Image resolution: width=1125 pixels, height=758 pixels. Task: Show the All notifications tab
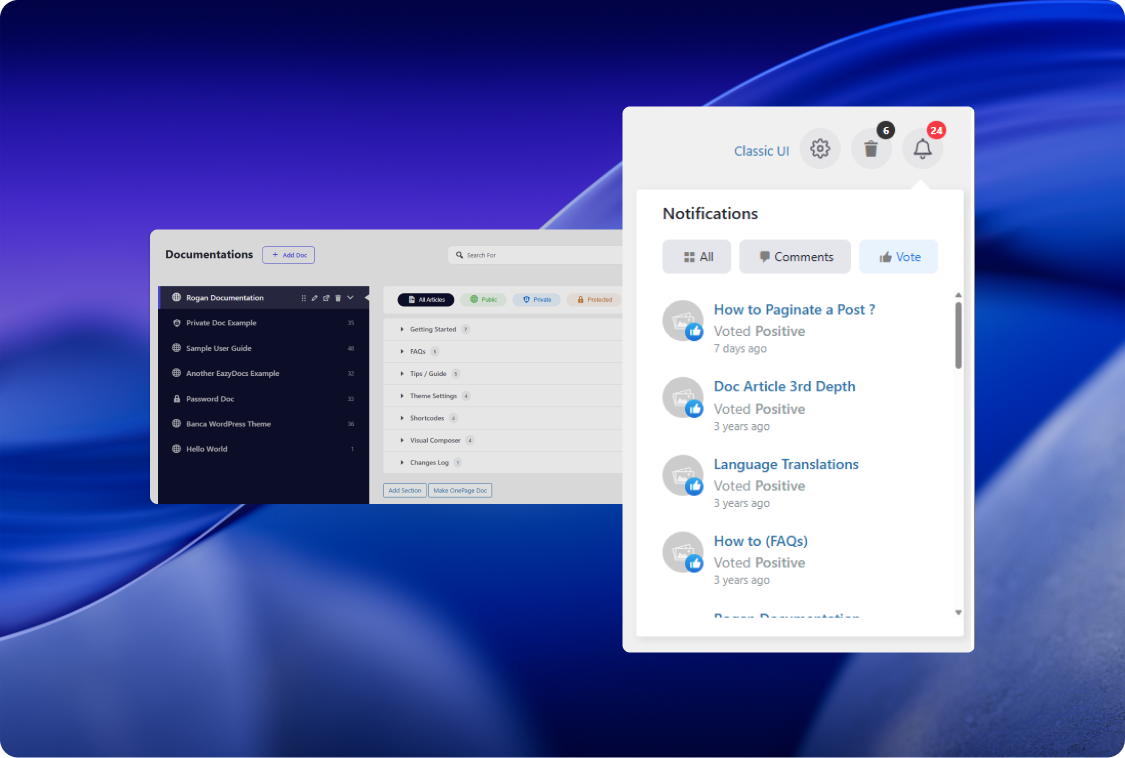click(x=697, y=257)
